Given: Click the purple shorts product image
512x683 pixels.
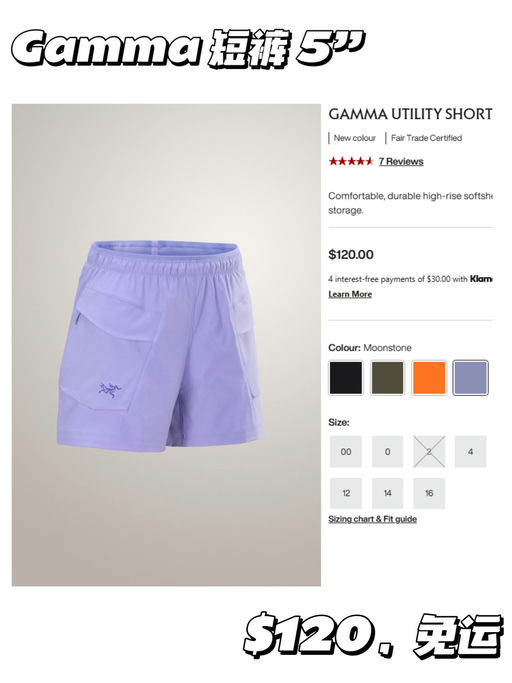Looking at the screenshot, I should pos(161,344).
